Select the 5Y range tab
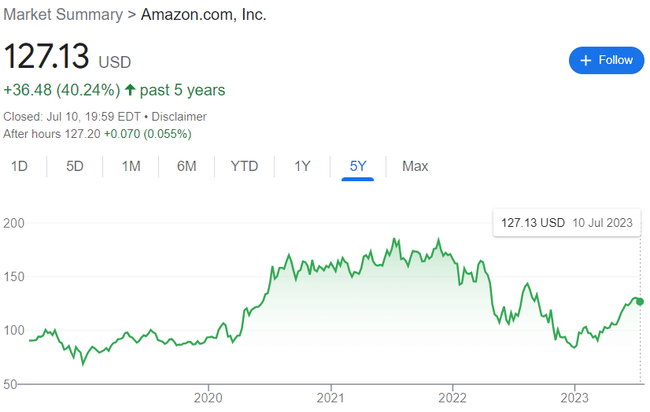650x412 pixels. pos(357,166)
